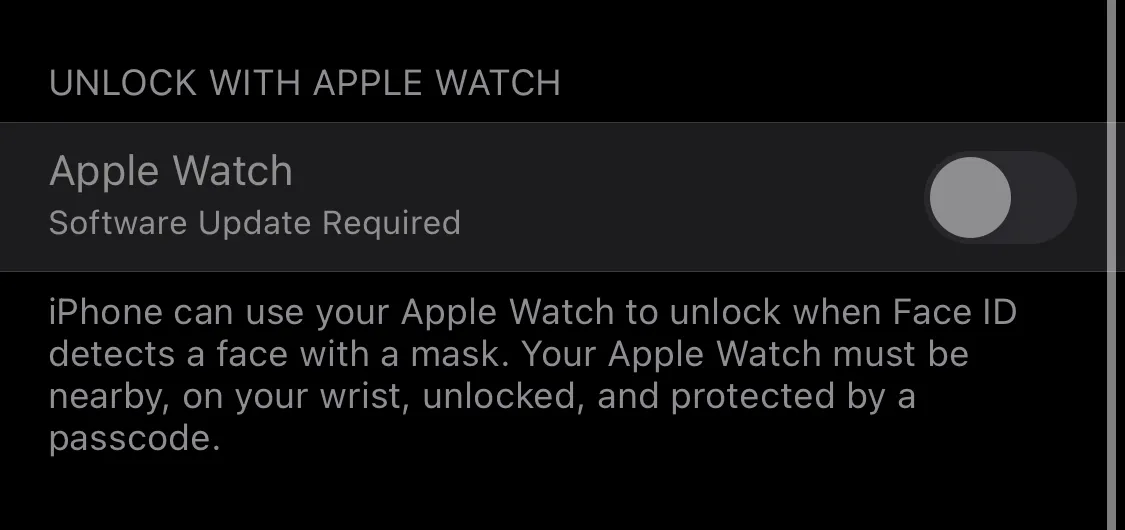
Task: Click the dark track of the Apple Watch toggle
Action: 1044,197
